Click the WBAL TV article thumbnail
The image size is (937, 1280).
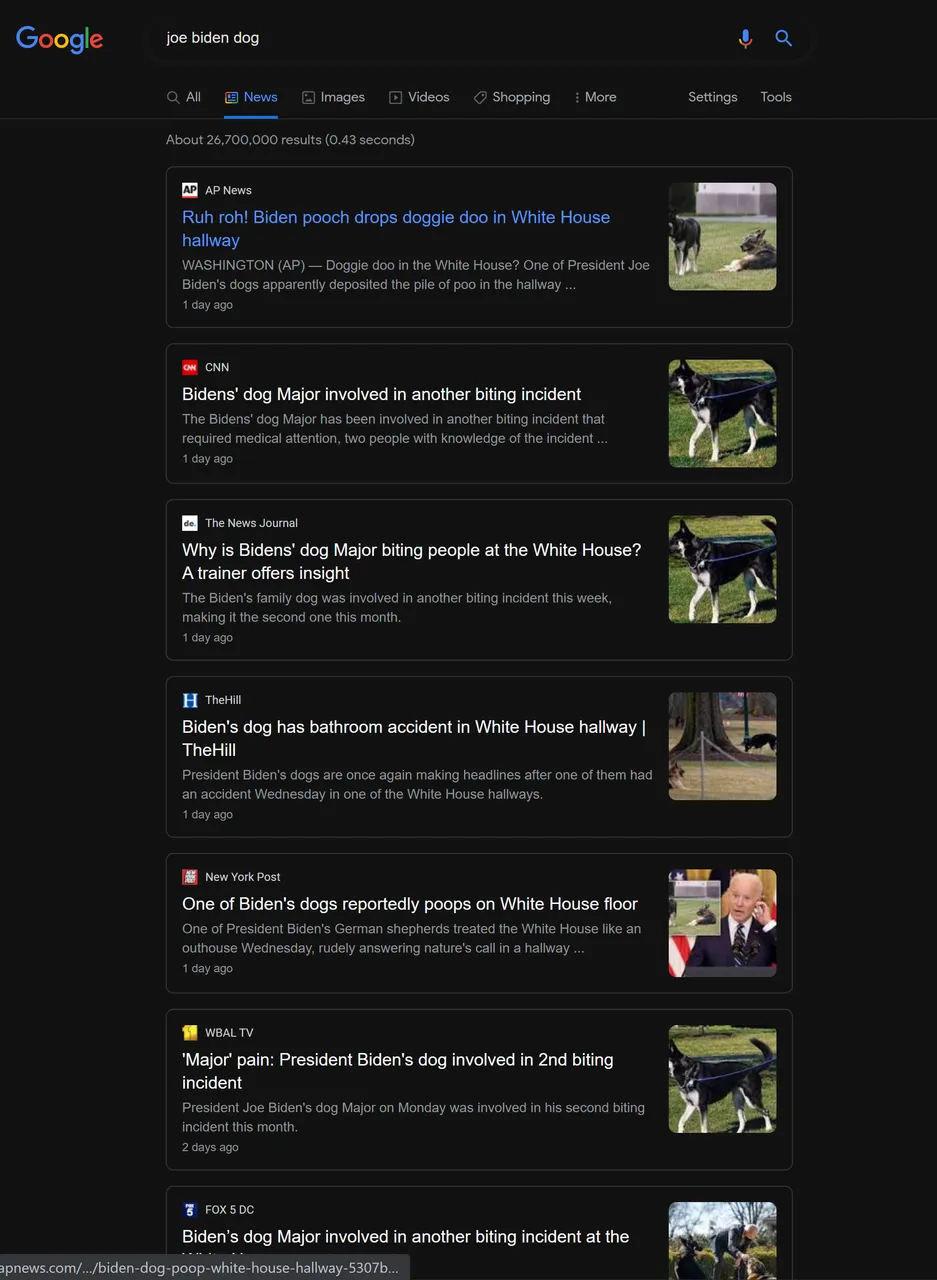pyautogui.click(x=722, y=1079)
